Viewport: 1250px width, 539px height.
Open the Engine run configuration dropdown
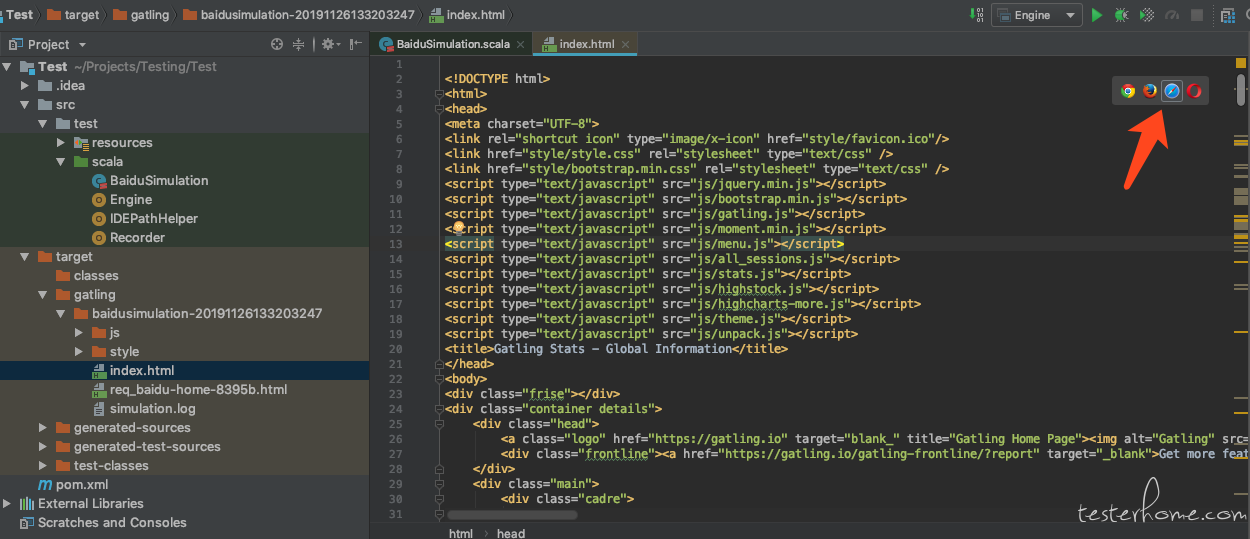1037,15
